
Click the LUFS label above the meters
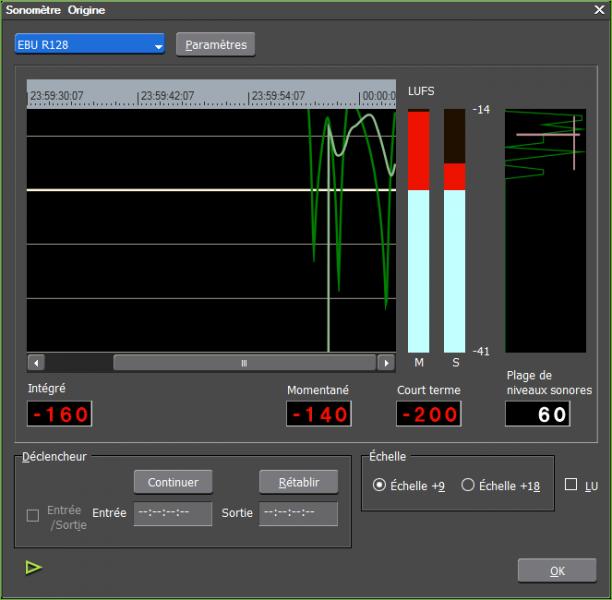pos(421,91)
